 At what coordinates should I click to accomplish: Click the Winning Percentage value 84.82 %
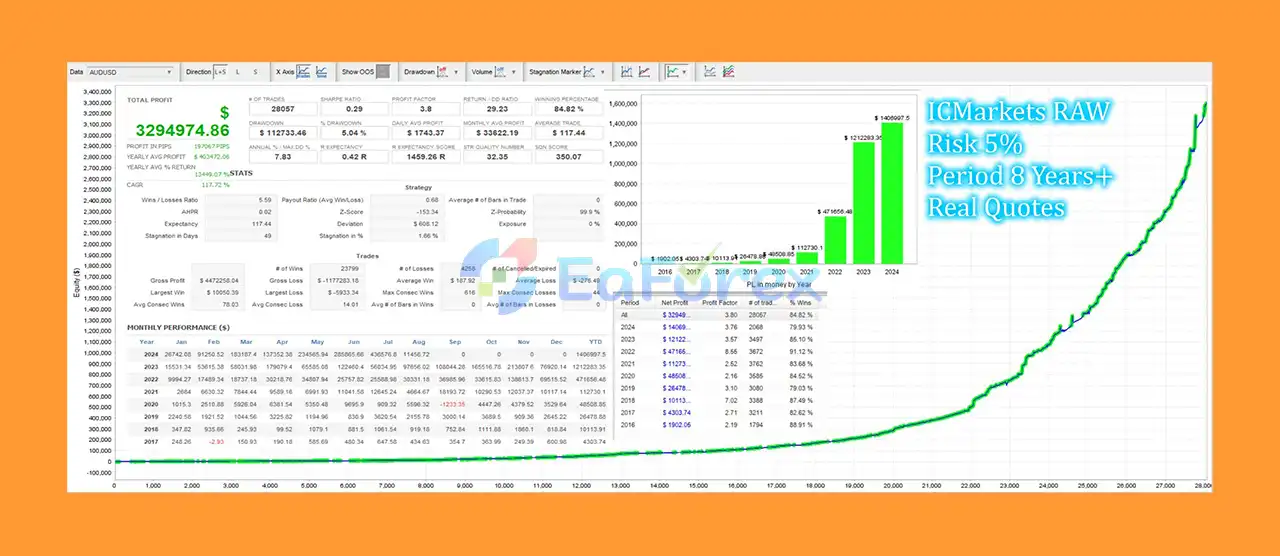pos(568,110)
